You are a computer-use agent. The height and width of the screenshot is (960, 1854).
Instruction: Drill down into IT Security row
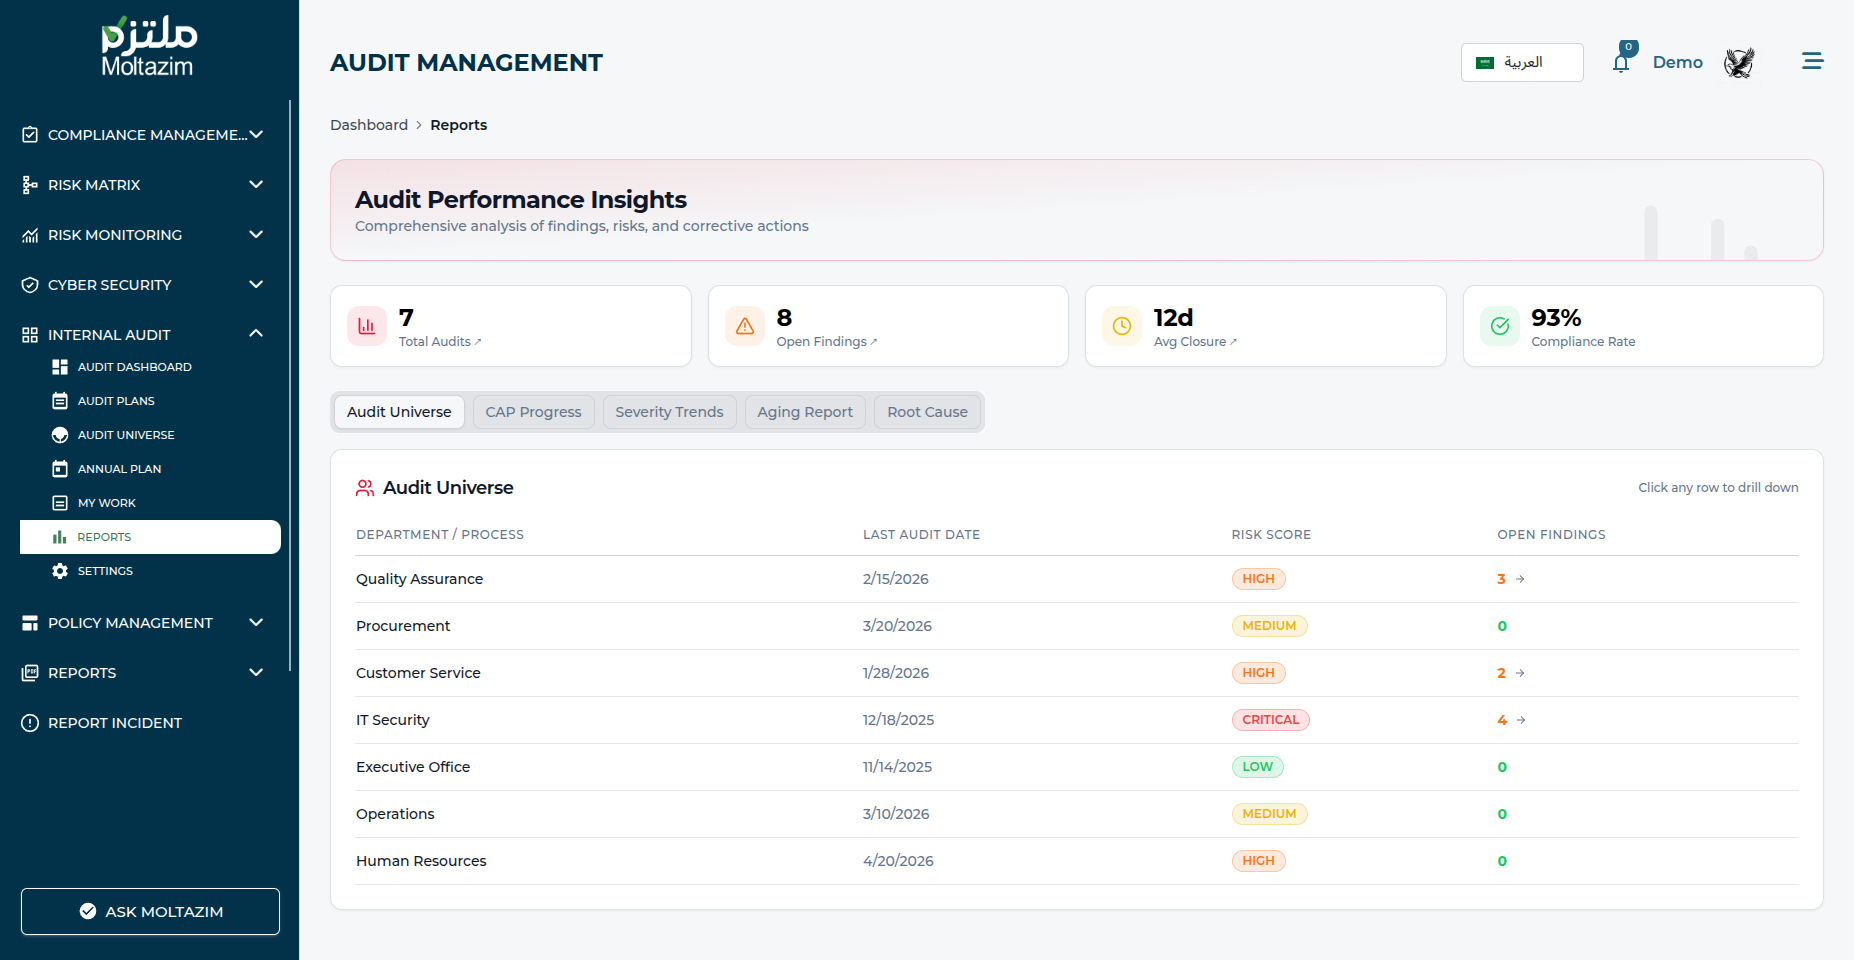392,720
